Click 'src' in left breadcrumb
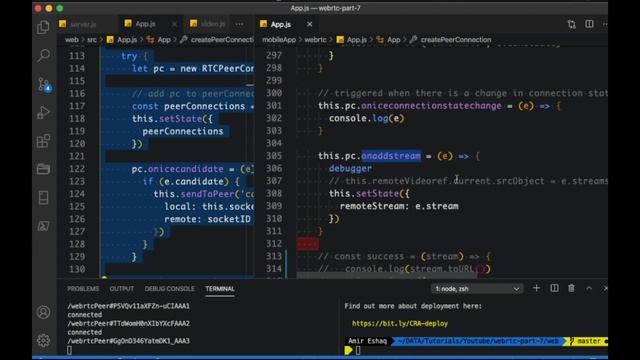This screenshot has width=640, height=360. click(92, 40)
